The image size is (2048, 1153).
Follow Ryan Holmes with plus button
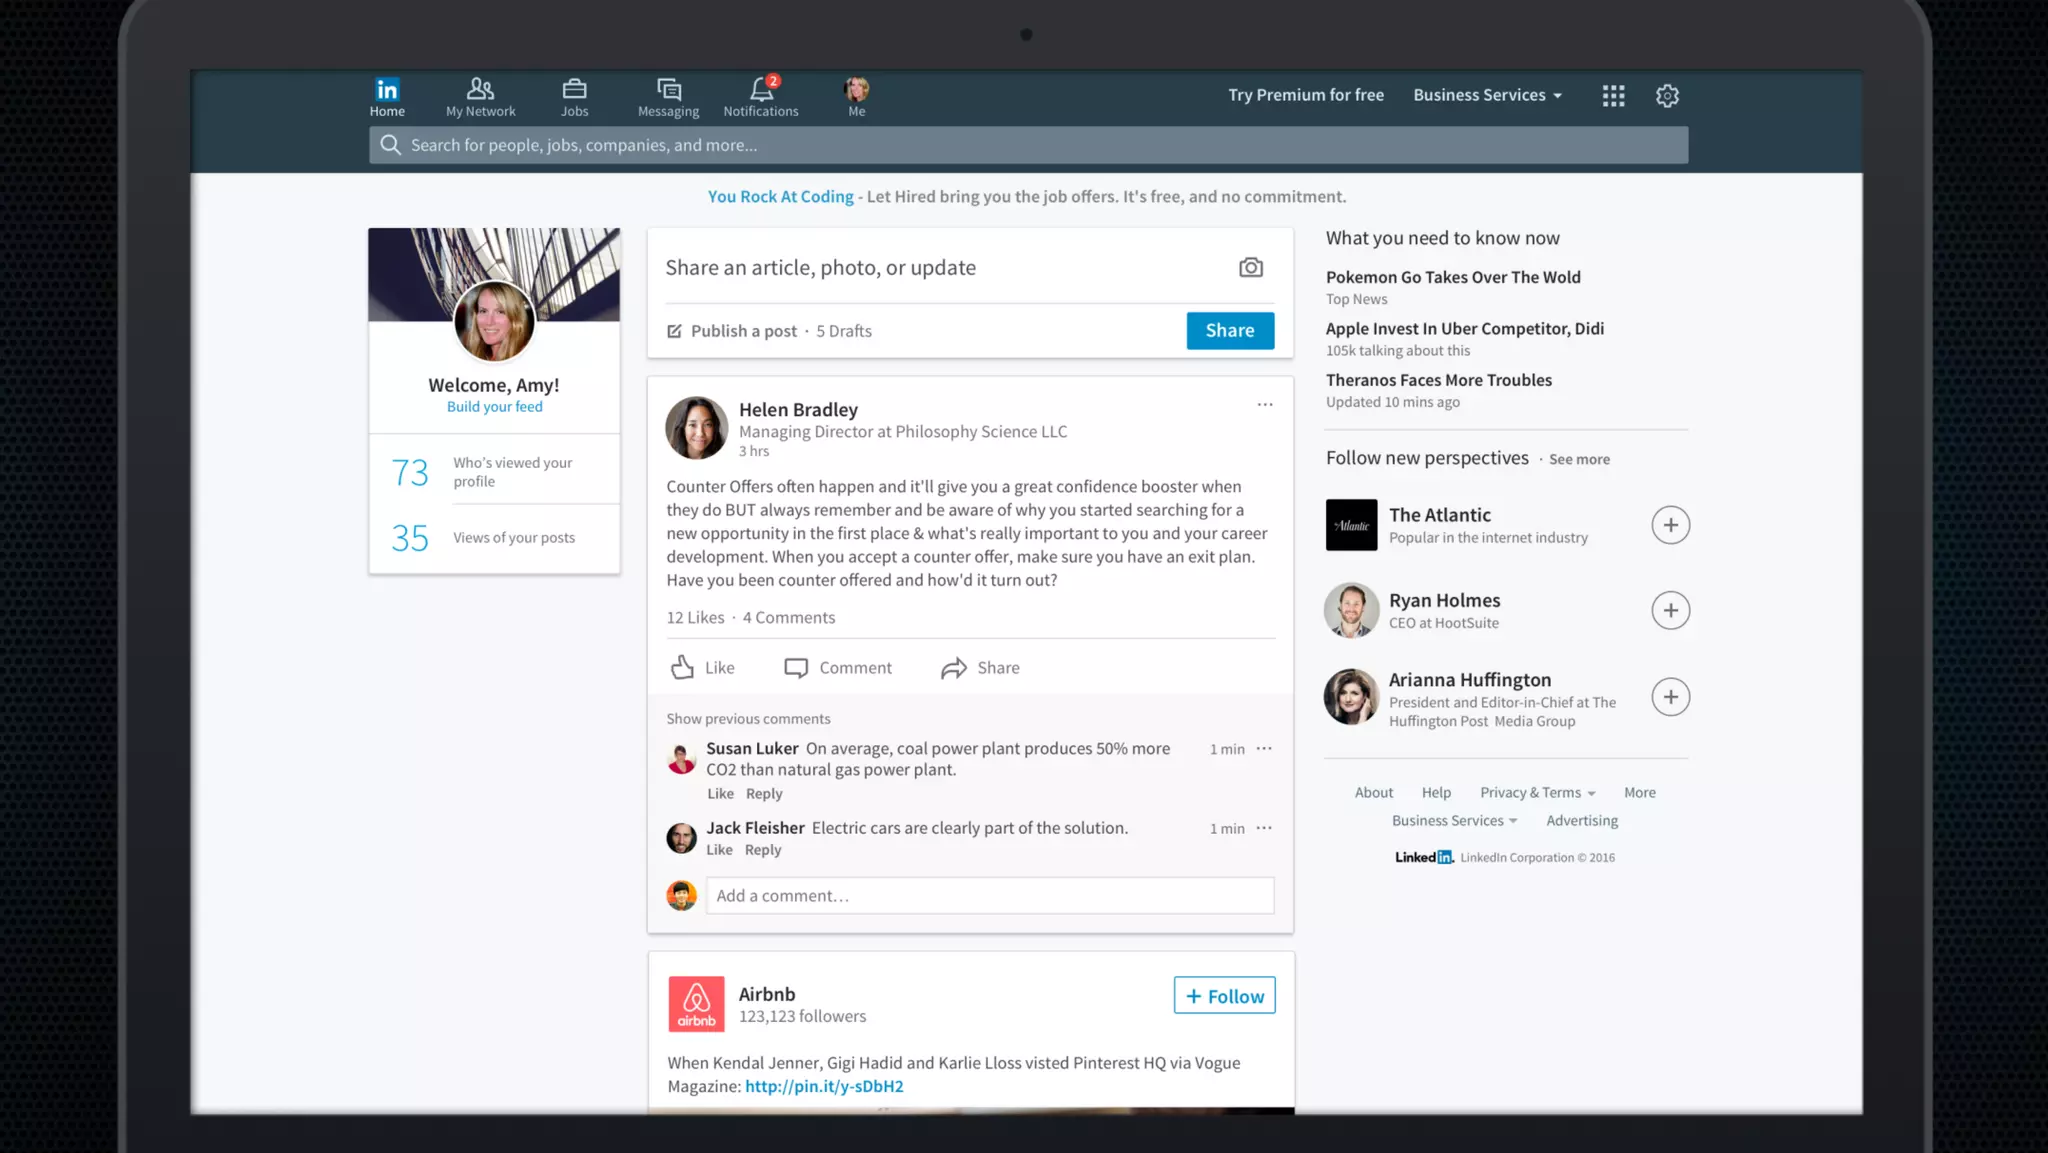click(x=1670, y=611)
